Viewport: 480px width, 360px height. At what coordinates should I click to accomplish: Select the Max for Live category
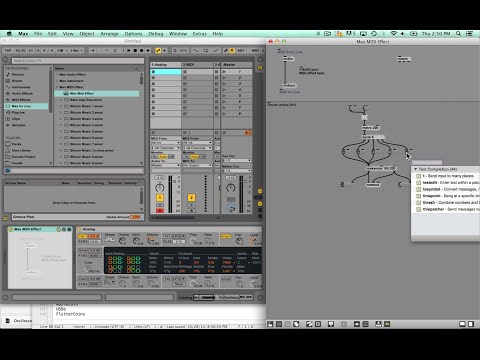click(x=26, y=106)
